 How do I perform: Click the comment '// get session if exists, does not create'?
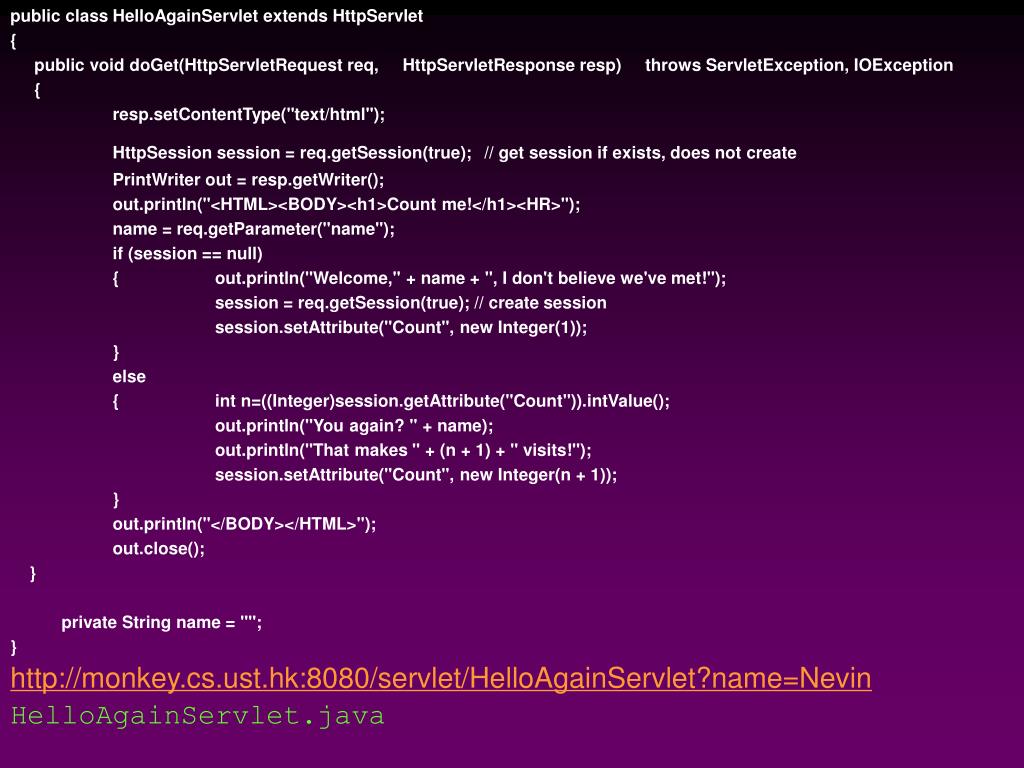640,153
